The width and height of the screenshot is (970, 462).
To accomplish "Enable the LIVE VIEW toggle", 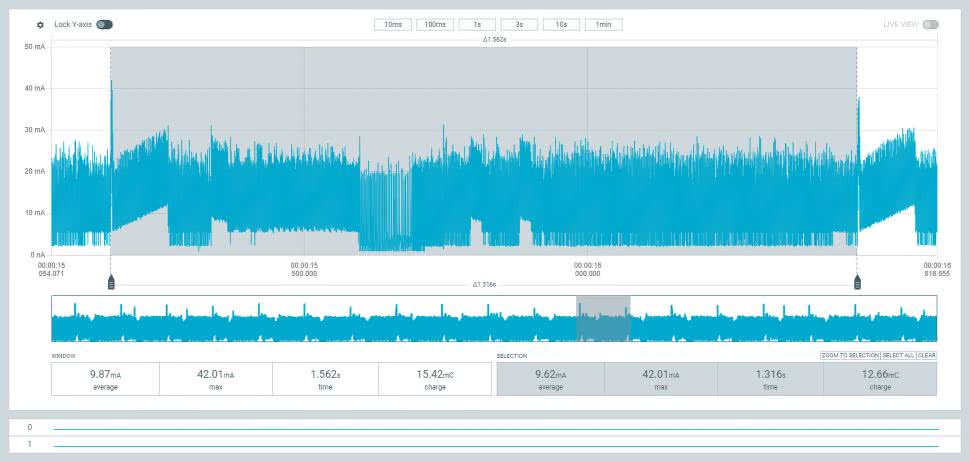I will [x=930, y=25].
